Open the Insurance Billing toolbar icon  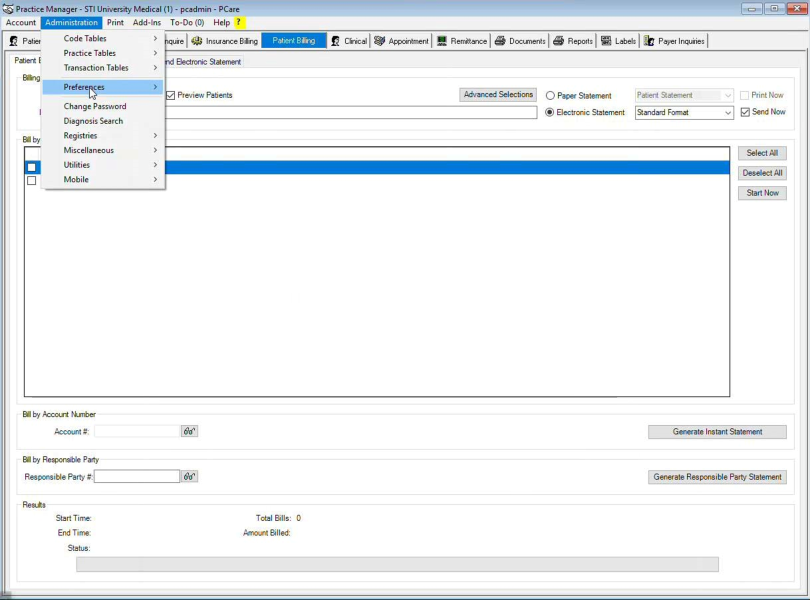click(197, 41)
